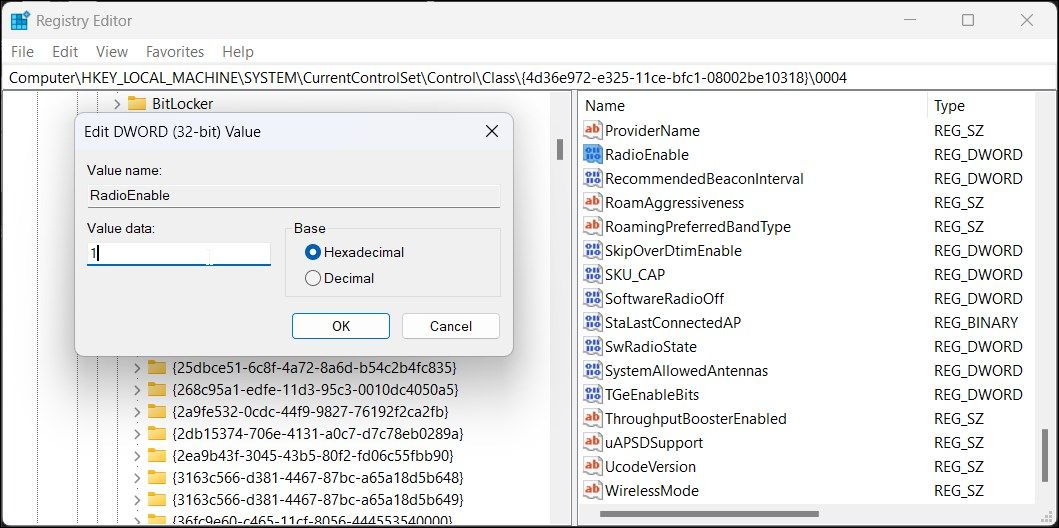The width and height of the screenshot is (1059, 528).
Task: Select the {3163c566-d381-4467-87bc-a65a18d5b649} key name
Action: click(318, 500)
